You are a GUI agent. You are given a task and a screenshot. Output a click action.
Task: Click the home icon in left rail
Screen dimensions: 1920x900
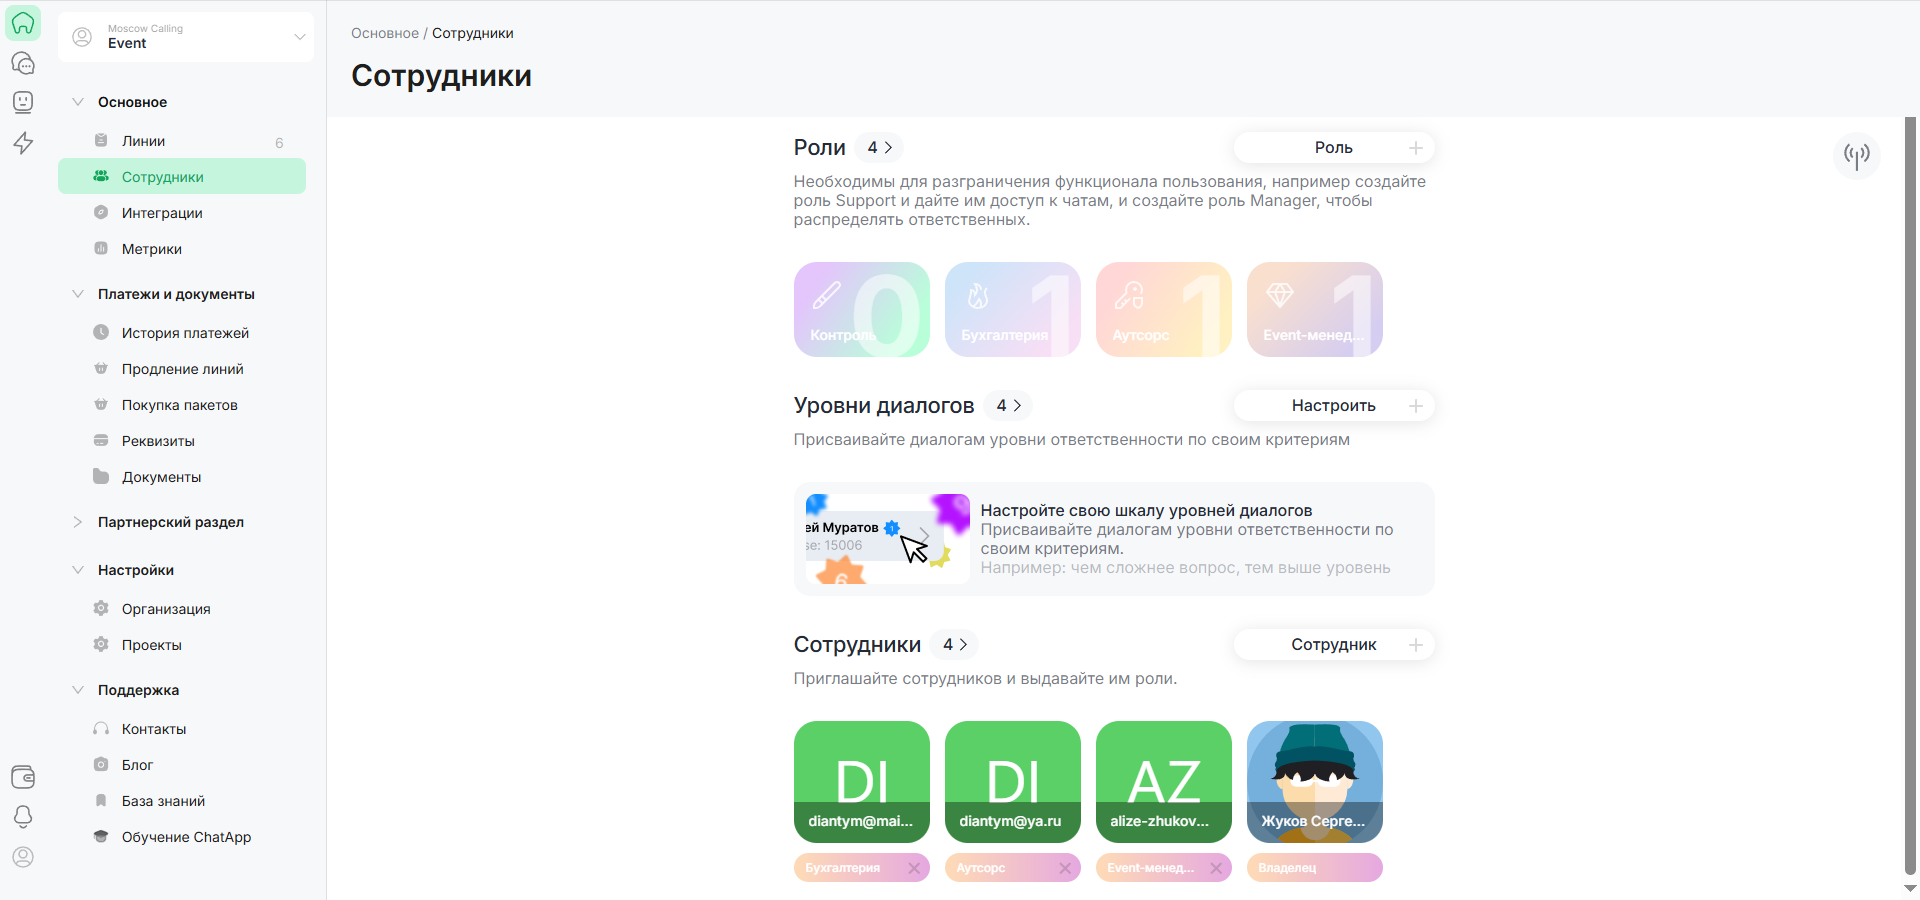click(23, 23)
